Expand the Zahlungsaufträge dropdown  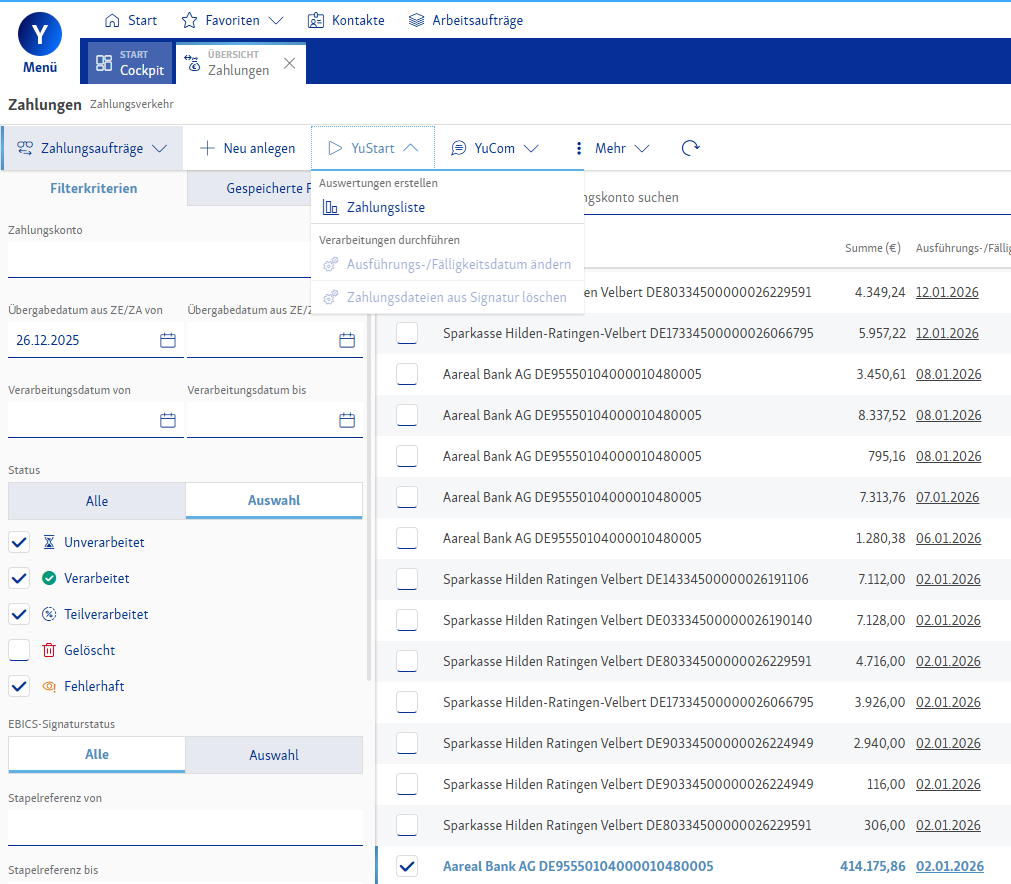(93, 148)
